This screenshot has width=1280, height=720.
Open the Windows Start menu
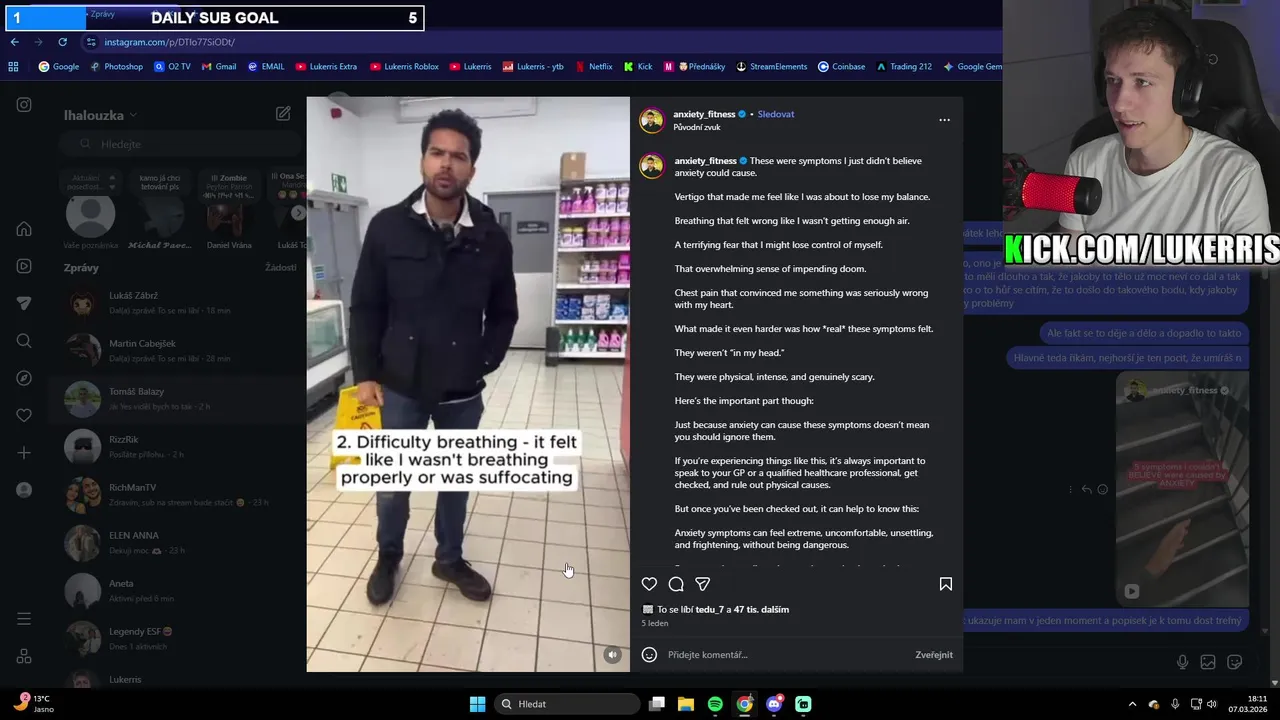point(477,704)
